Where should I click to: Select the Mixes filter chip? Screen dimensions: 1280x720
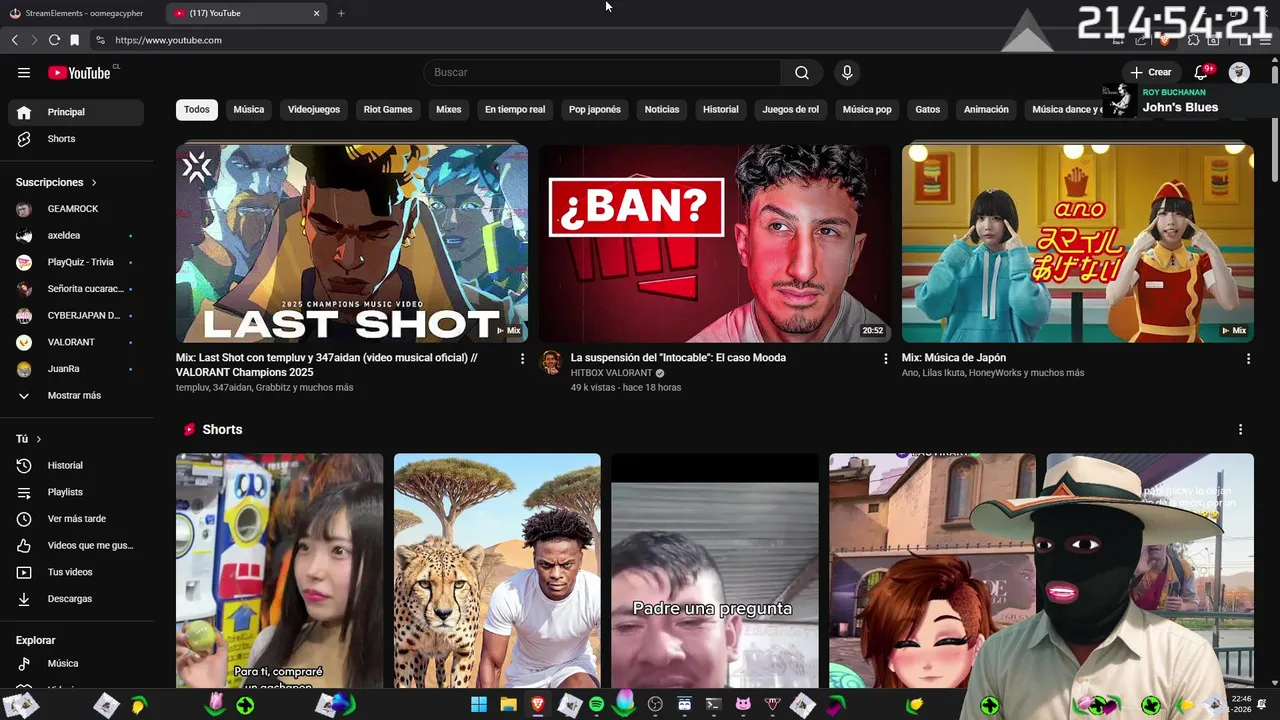click(x=449, y=109)
